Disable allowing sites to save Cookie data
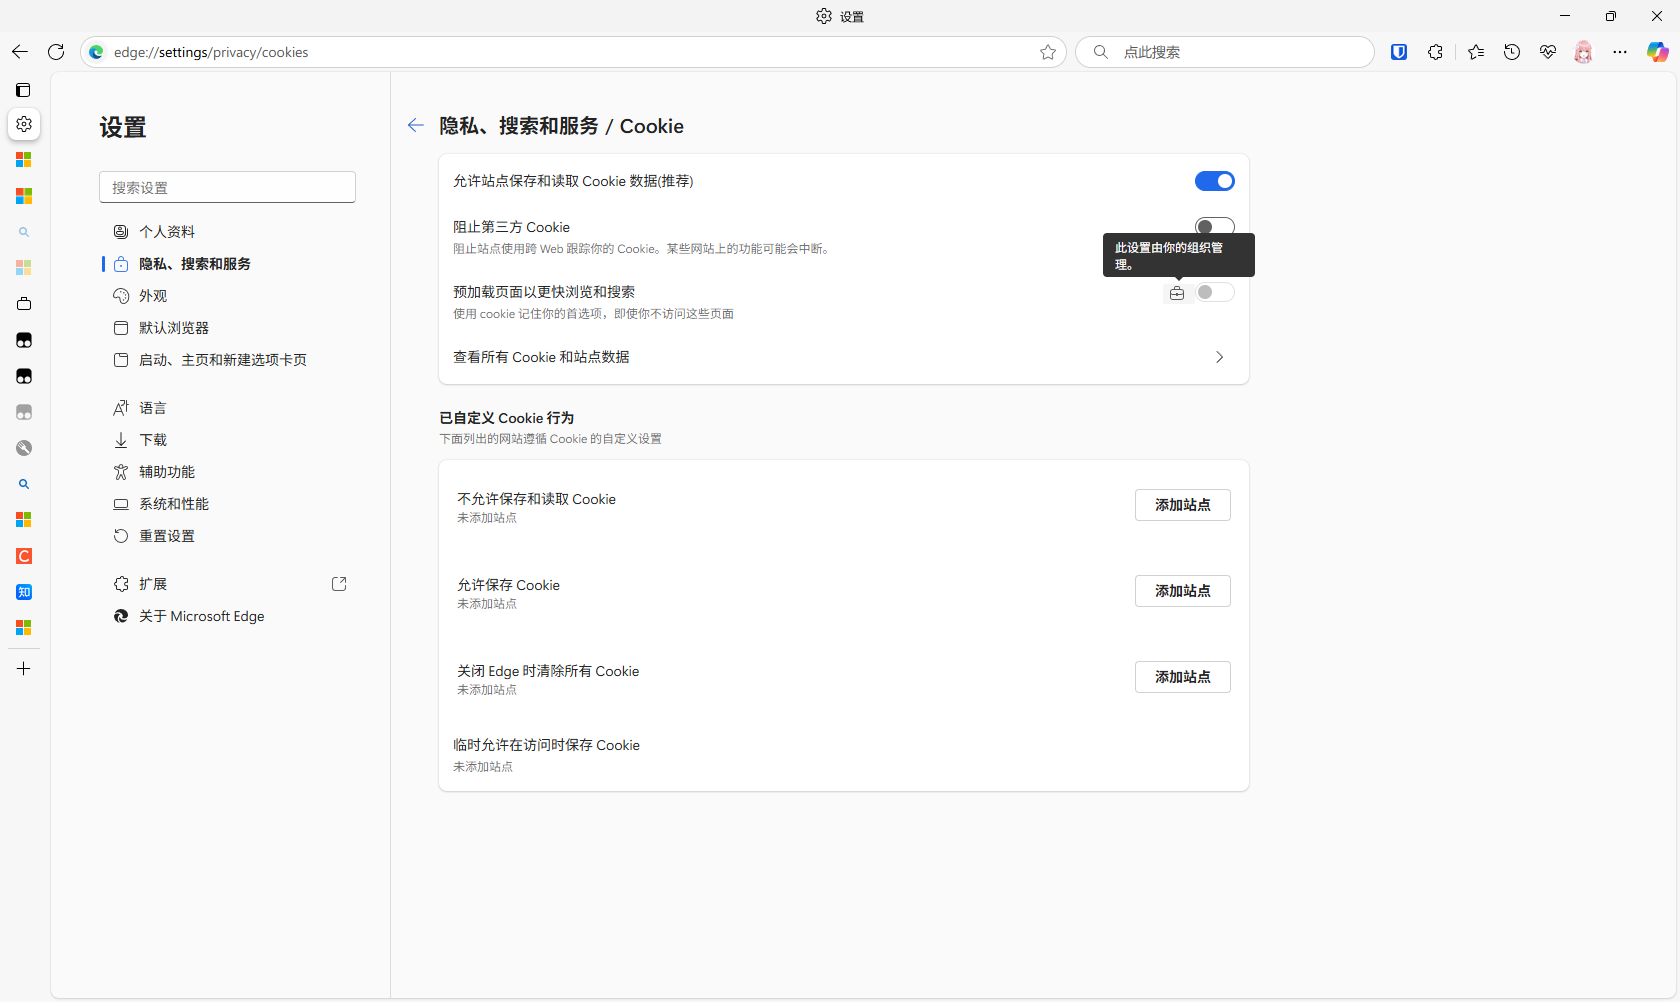 tap(1214, 181)
